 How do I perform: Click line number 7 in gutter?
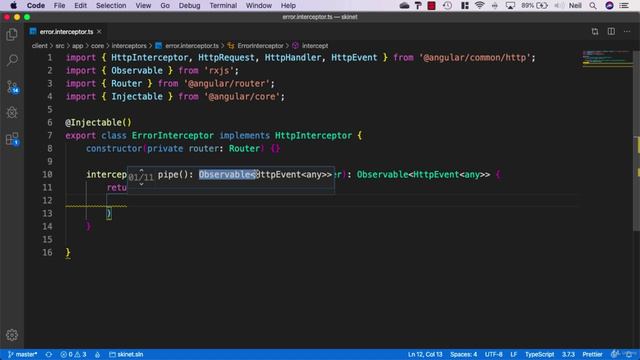(49, 136)
